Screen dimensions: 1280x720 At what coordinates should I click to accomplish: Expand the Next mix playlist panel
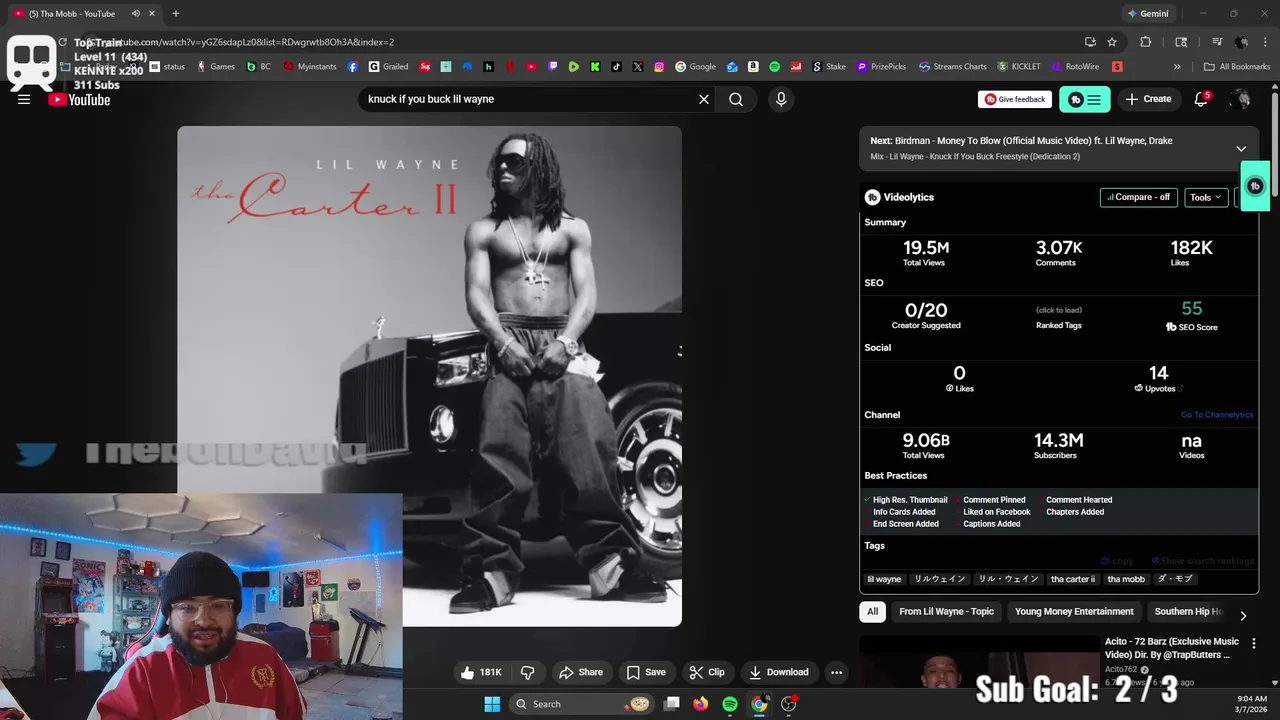tap(1241, 148)
